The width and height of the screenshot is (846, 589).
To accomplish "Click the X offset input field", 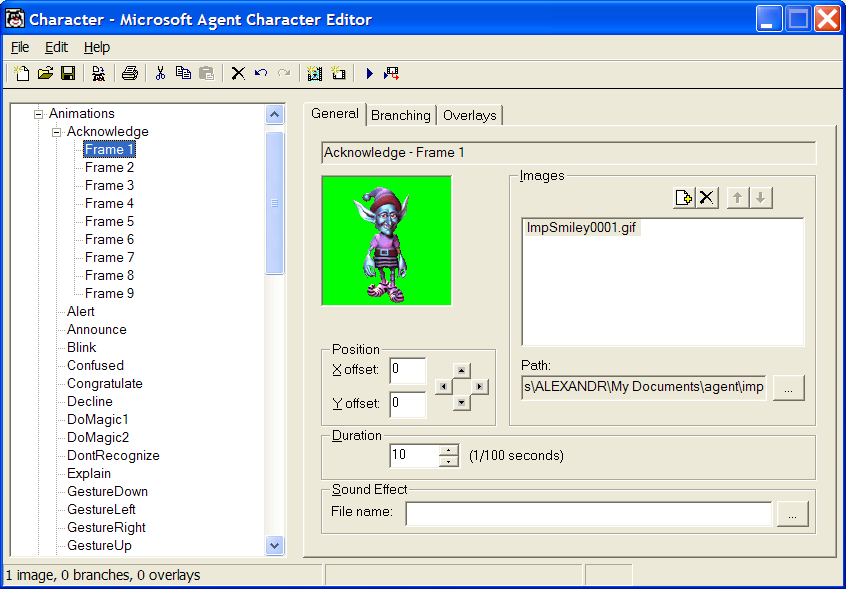I will click(x=407, y=370).
